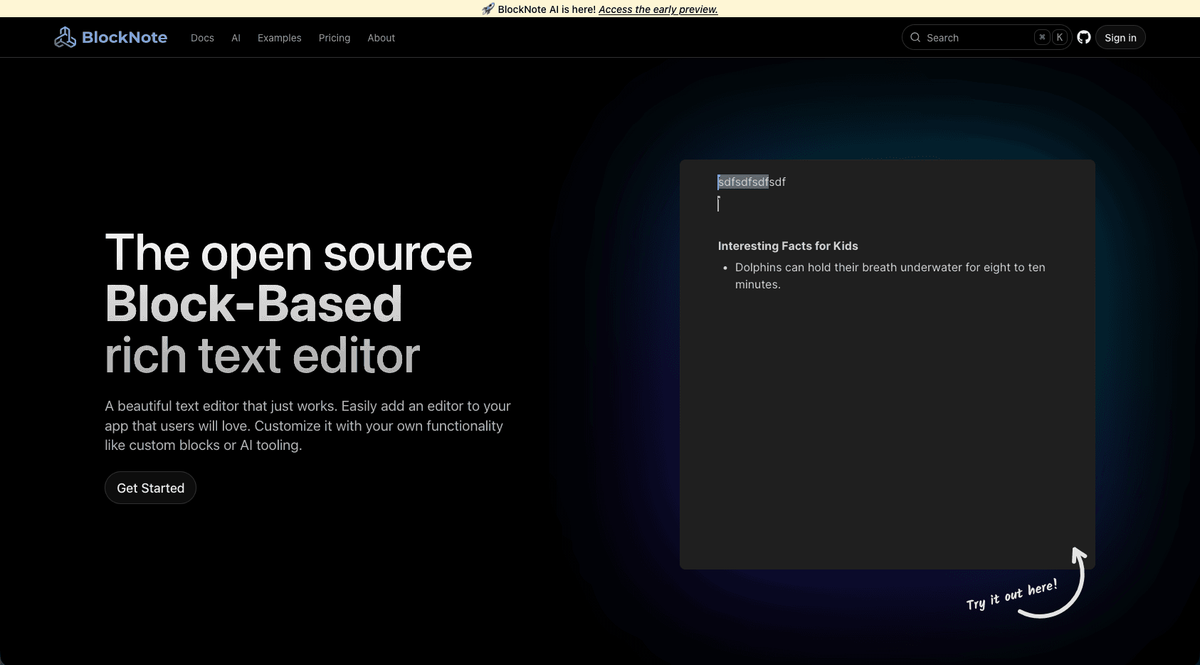This screenshot has height=665, width=1200.
Task: Click the 'BlockNote AI is here!' banner text
Action: [x=546, y=9]
